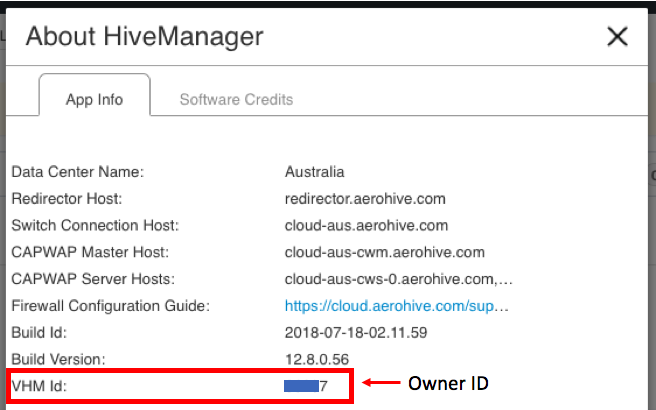Click the Data Center Name label
Viewport: 656px width, 410px height.
coord(77,172)
